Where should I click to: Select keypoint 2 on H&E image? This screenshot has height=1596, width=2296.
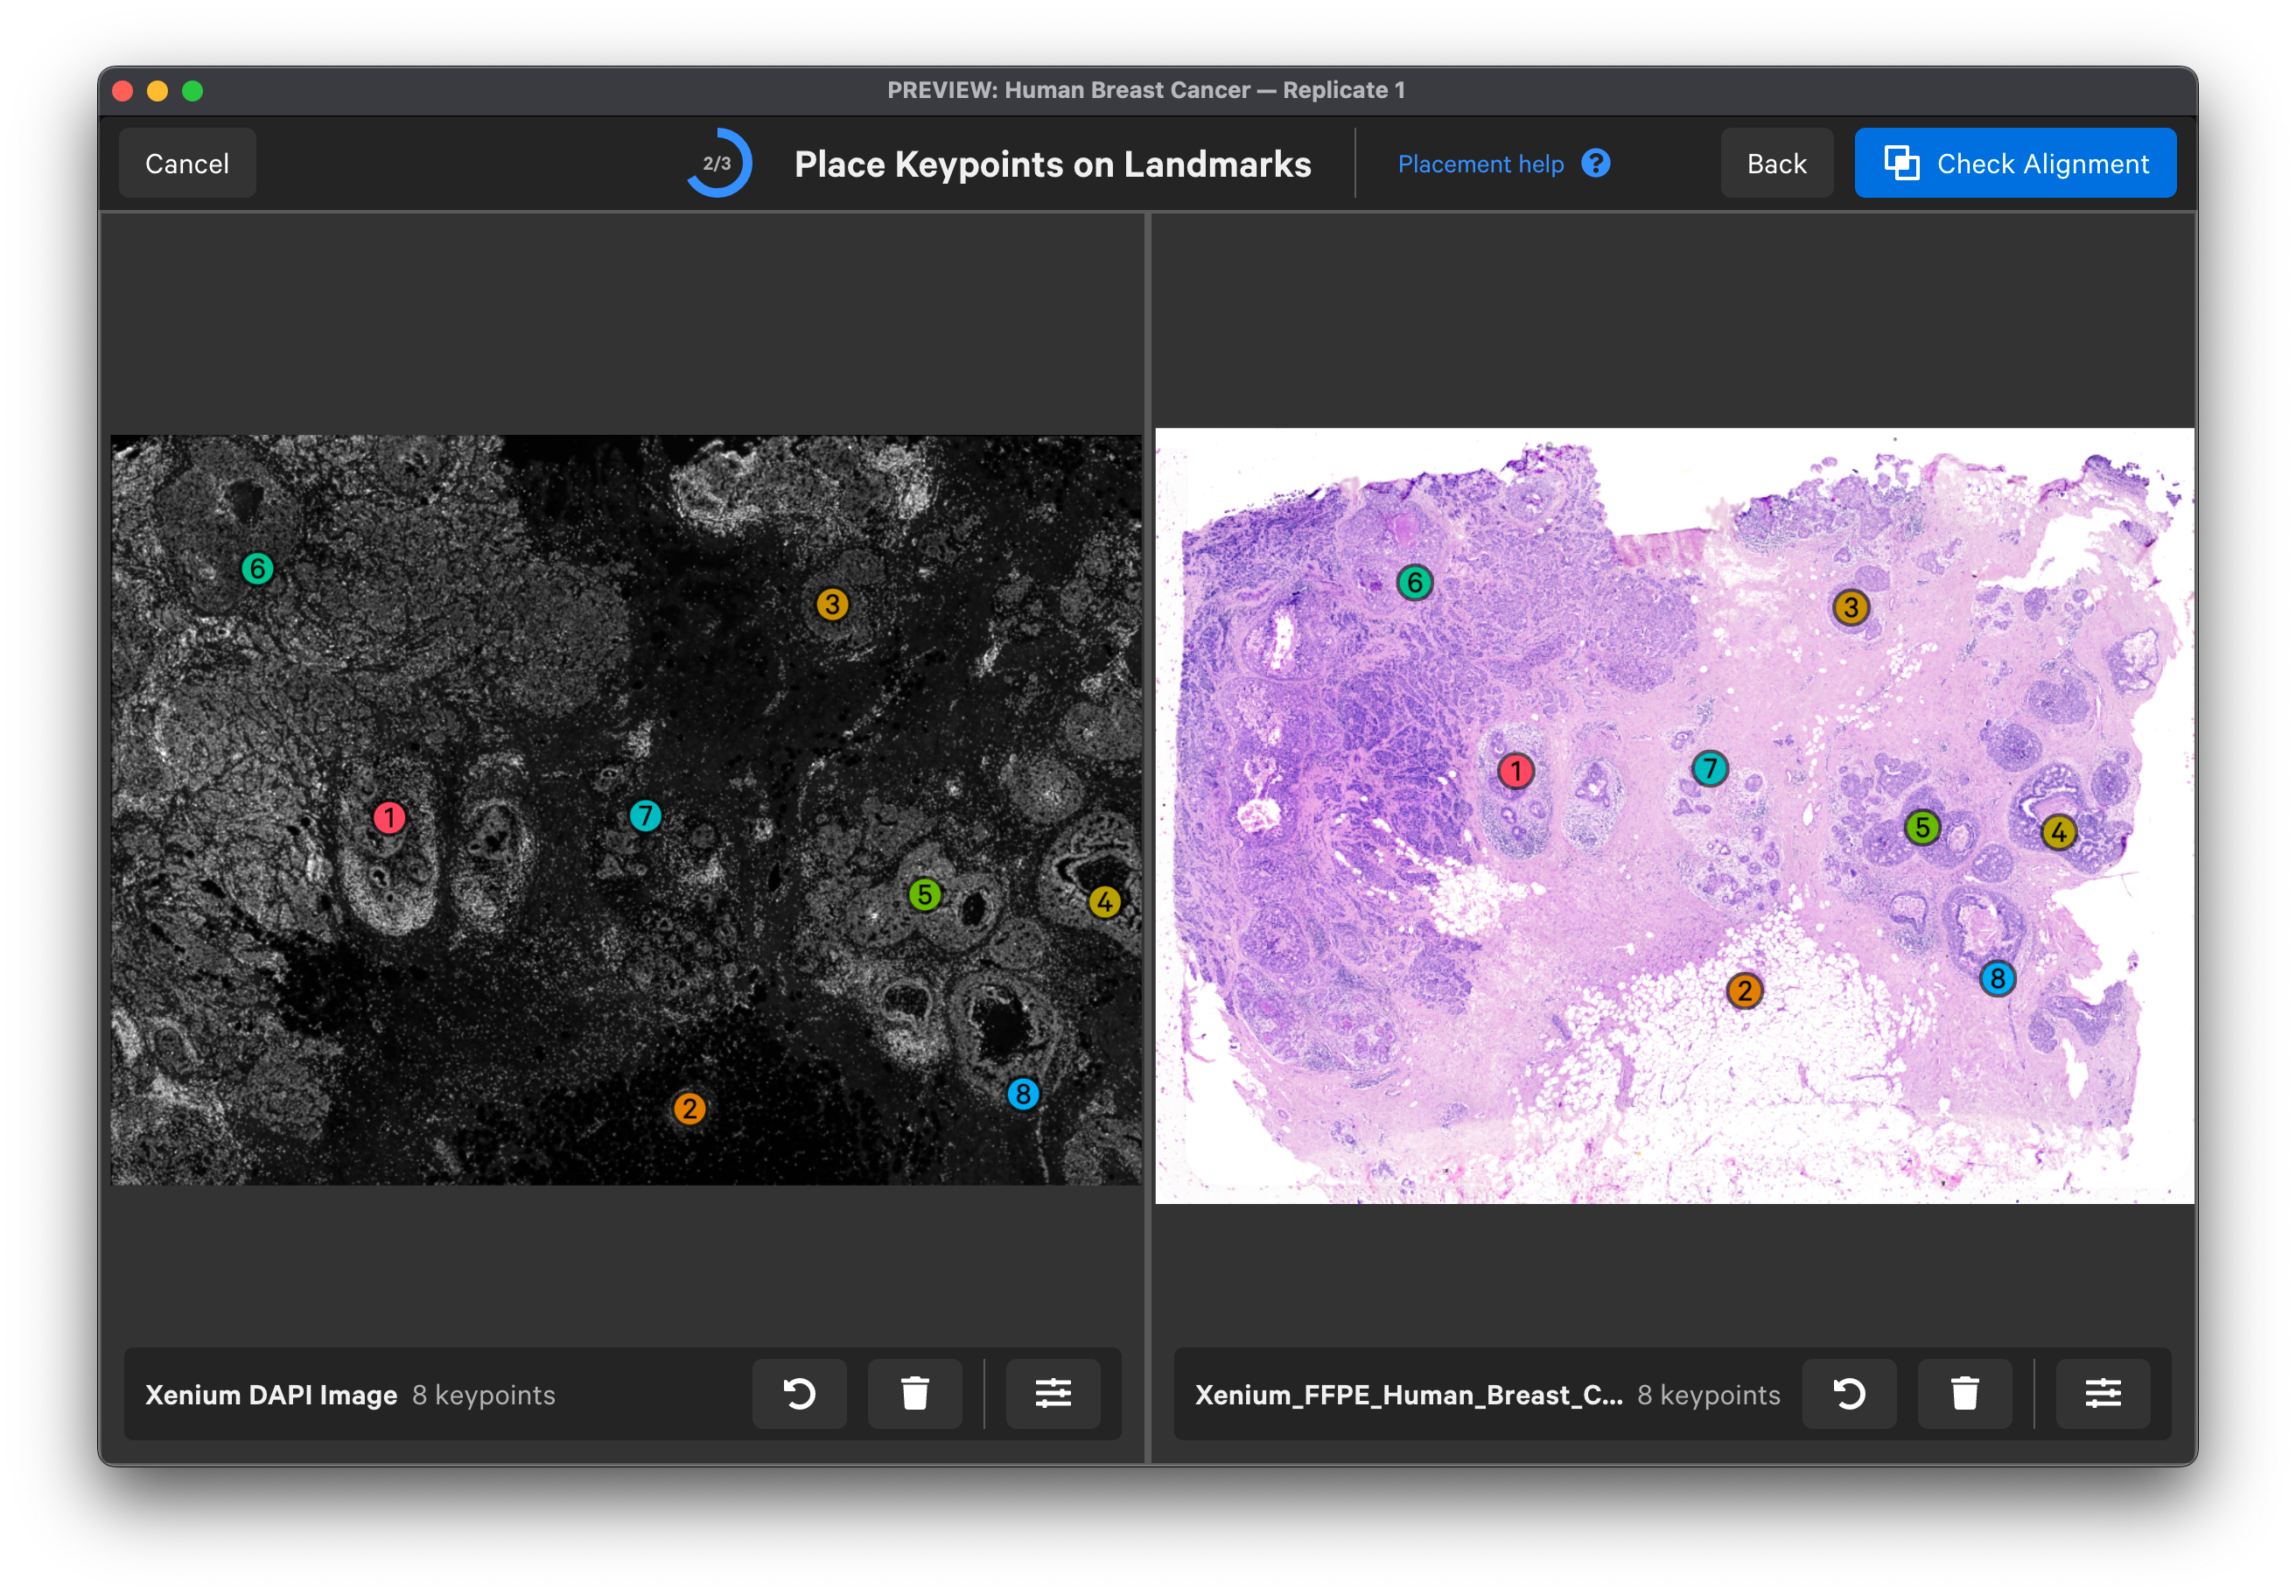1744,991
